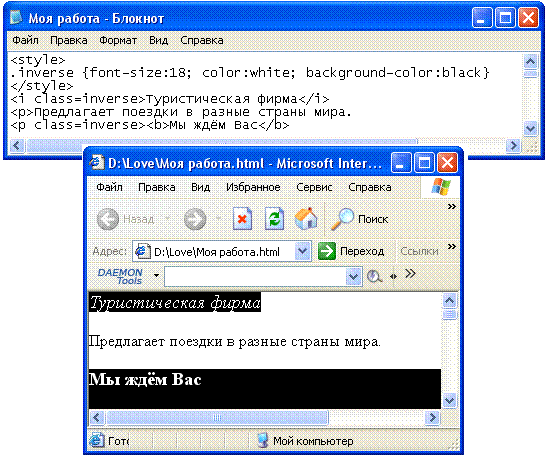Screen dimensions: 551x461
Task: Click the Forward arrow icon in browser
Action: click(x=195, y=219)
